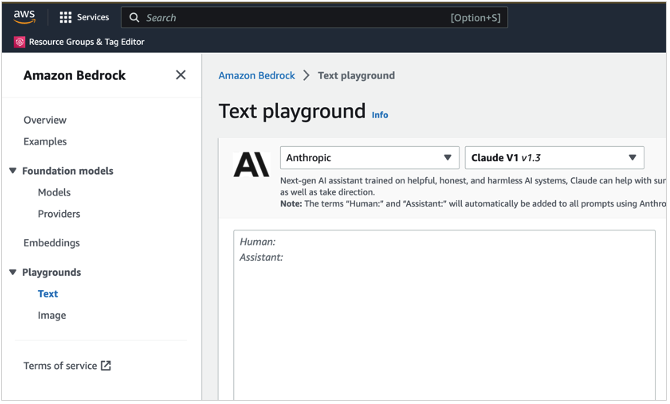Click the AWS logo
The height and width of the screenshot is (404, 670).
(x=24, y=16)
